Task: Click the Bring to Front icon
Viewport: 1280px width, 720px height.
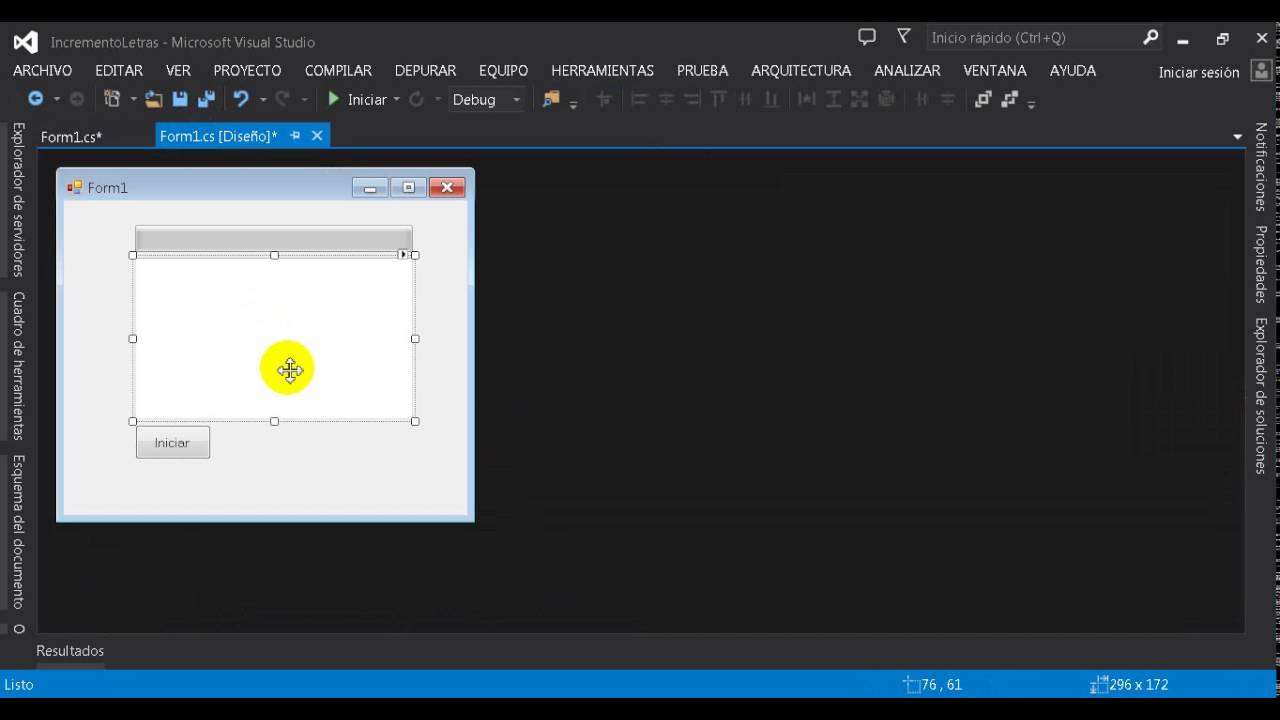Action: [x=983, y=99]
